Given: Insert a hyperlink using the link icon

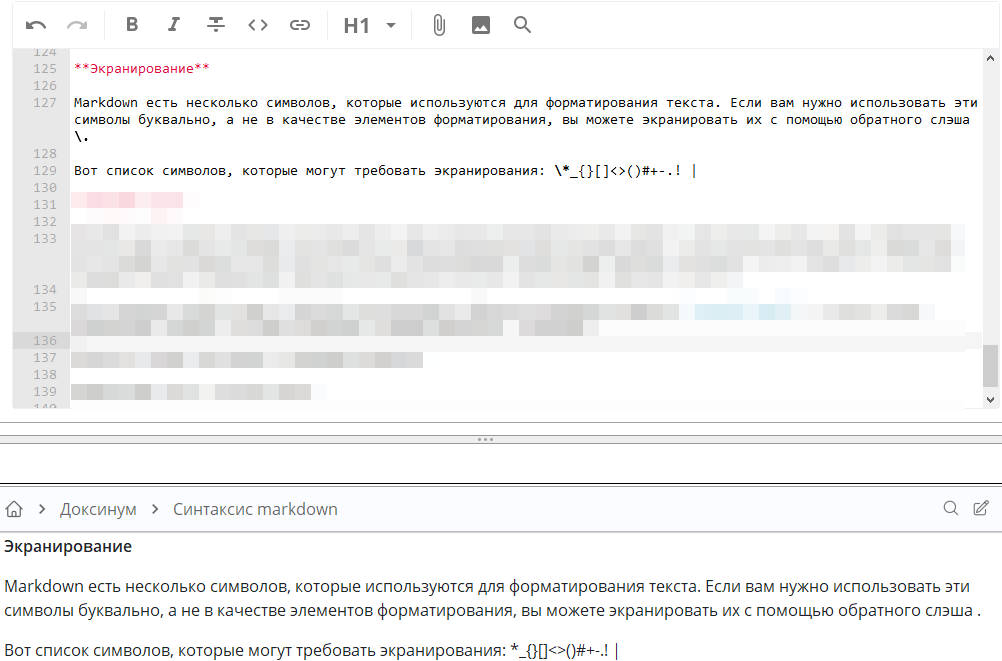Looking at the screenshot, I should [x=300, y=25].
